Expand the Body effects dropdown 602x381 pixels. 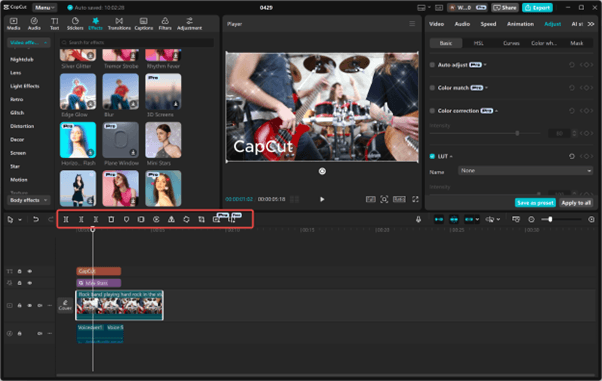29,200
